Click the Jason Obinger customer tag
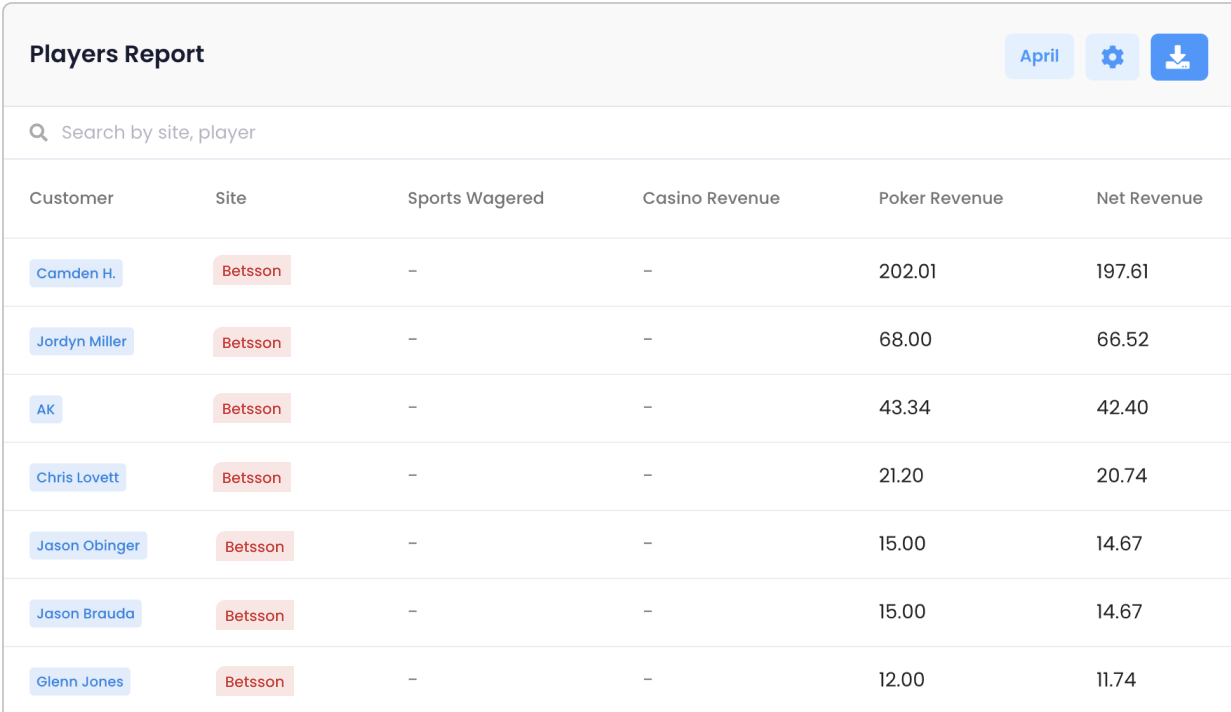 [x=88, y=545]
